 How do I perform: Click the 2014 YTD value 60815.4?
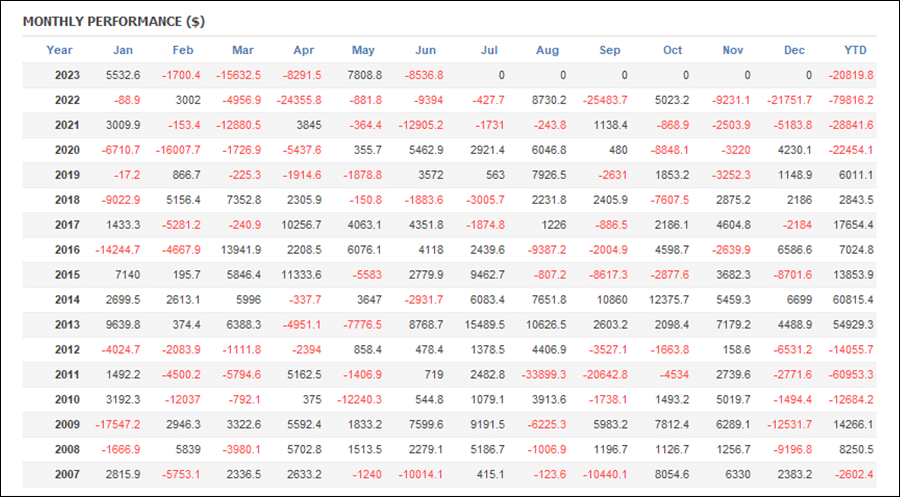point(853,300)
